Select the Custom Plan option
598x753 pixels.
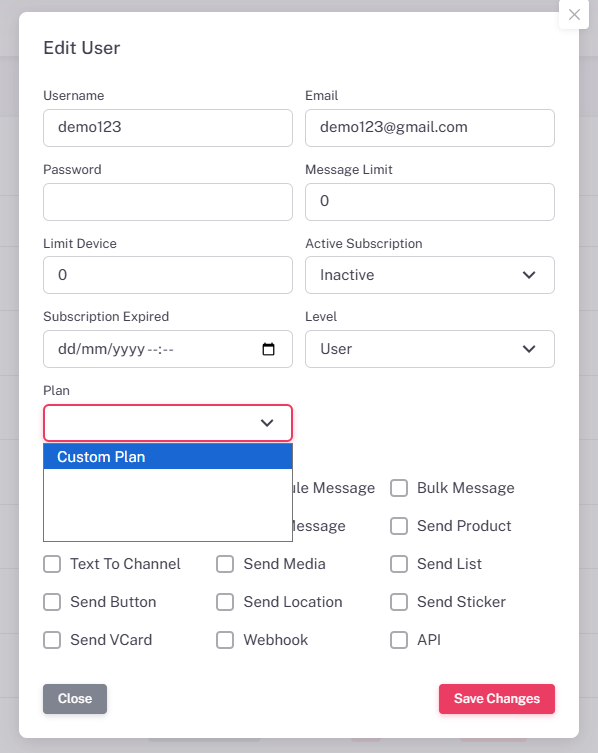(x=168, y=457)
